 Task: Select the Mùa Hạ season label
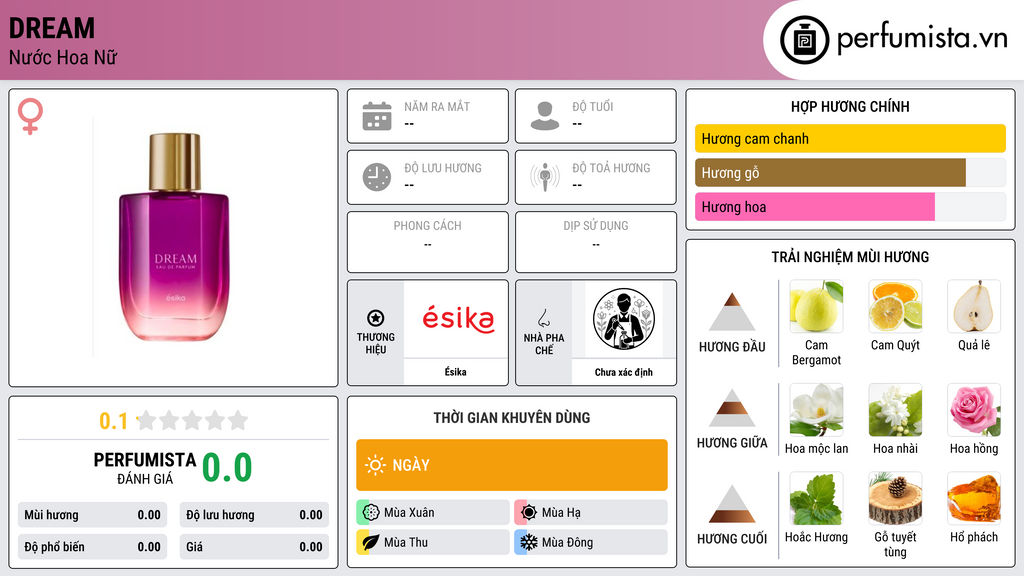(561, 513)
